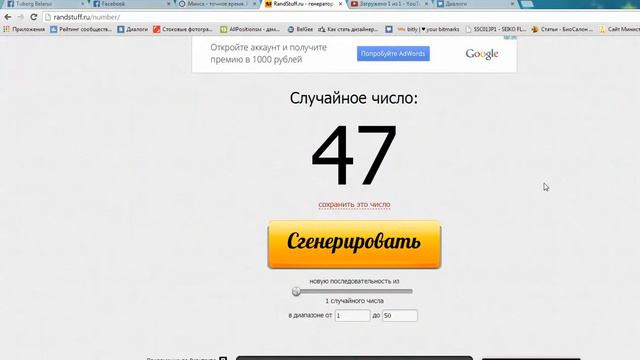
Task: Close the YouTube Загружено tab
Action: [426, 4]
